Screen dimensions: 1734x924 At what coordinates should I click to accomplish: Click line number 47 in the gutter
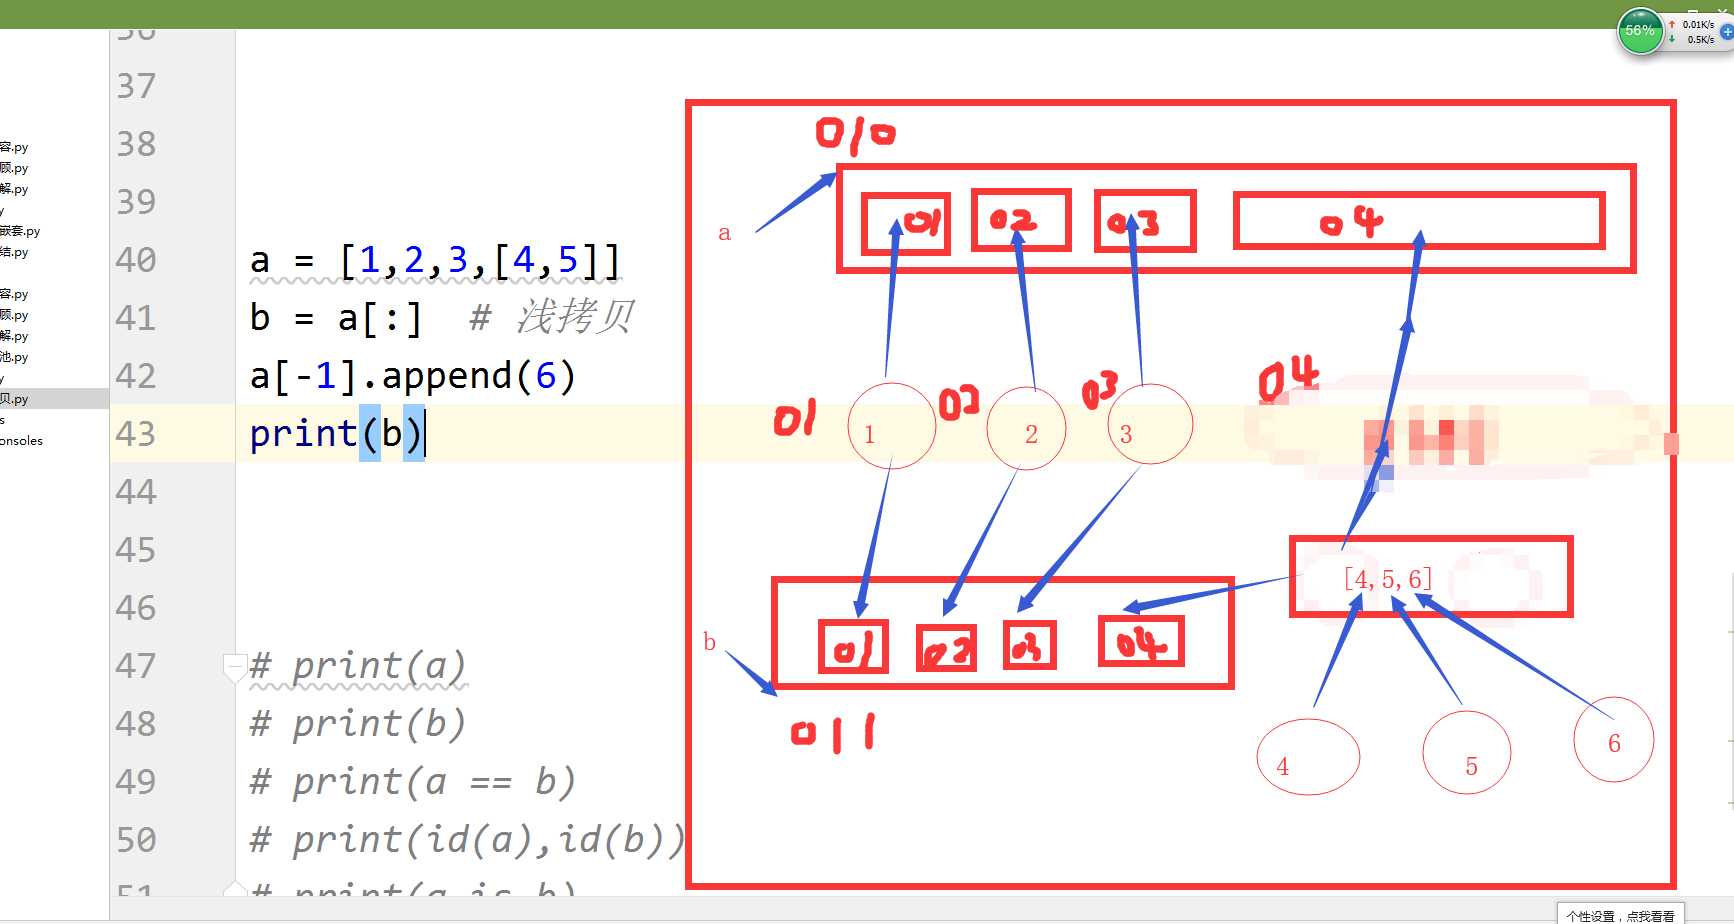(x=136, y=666)
